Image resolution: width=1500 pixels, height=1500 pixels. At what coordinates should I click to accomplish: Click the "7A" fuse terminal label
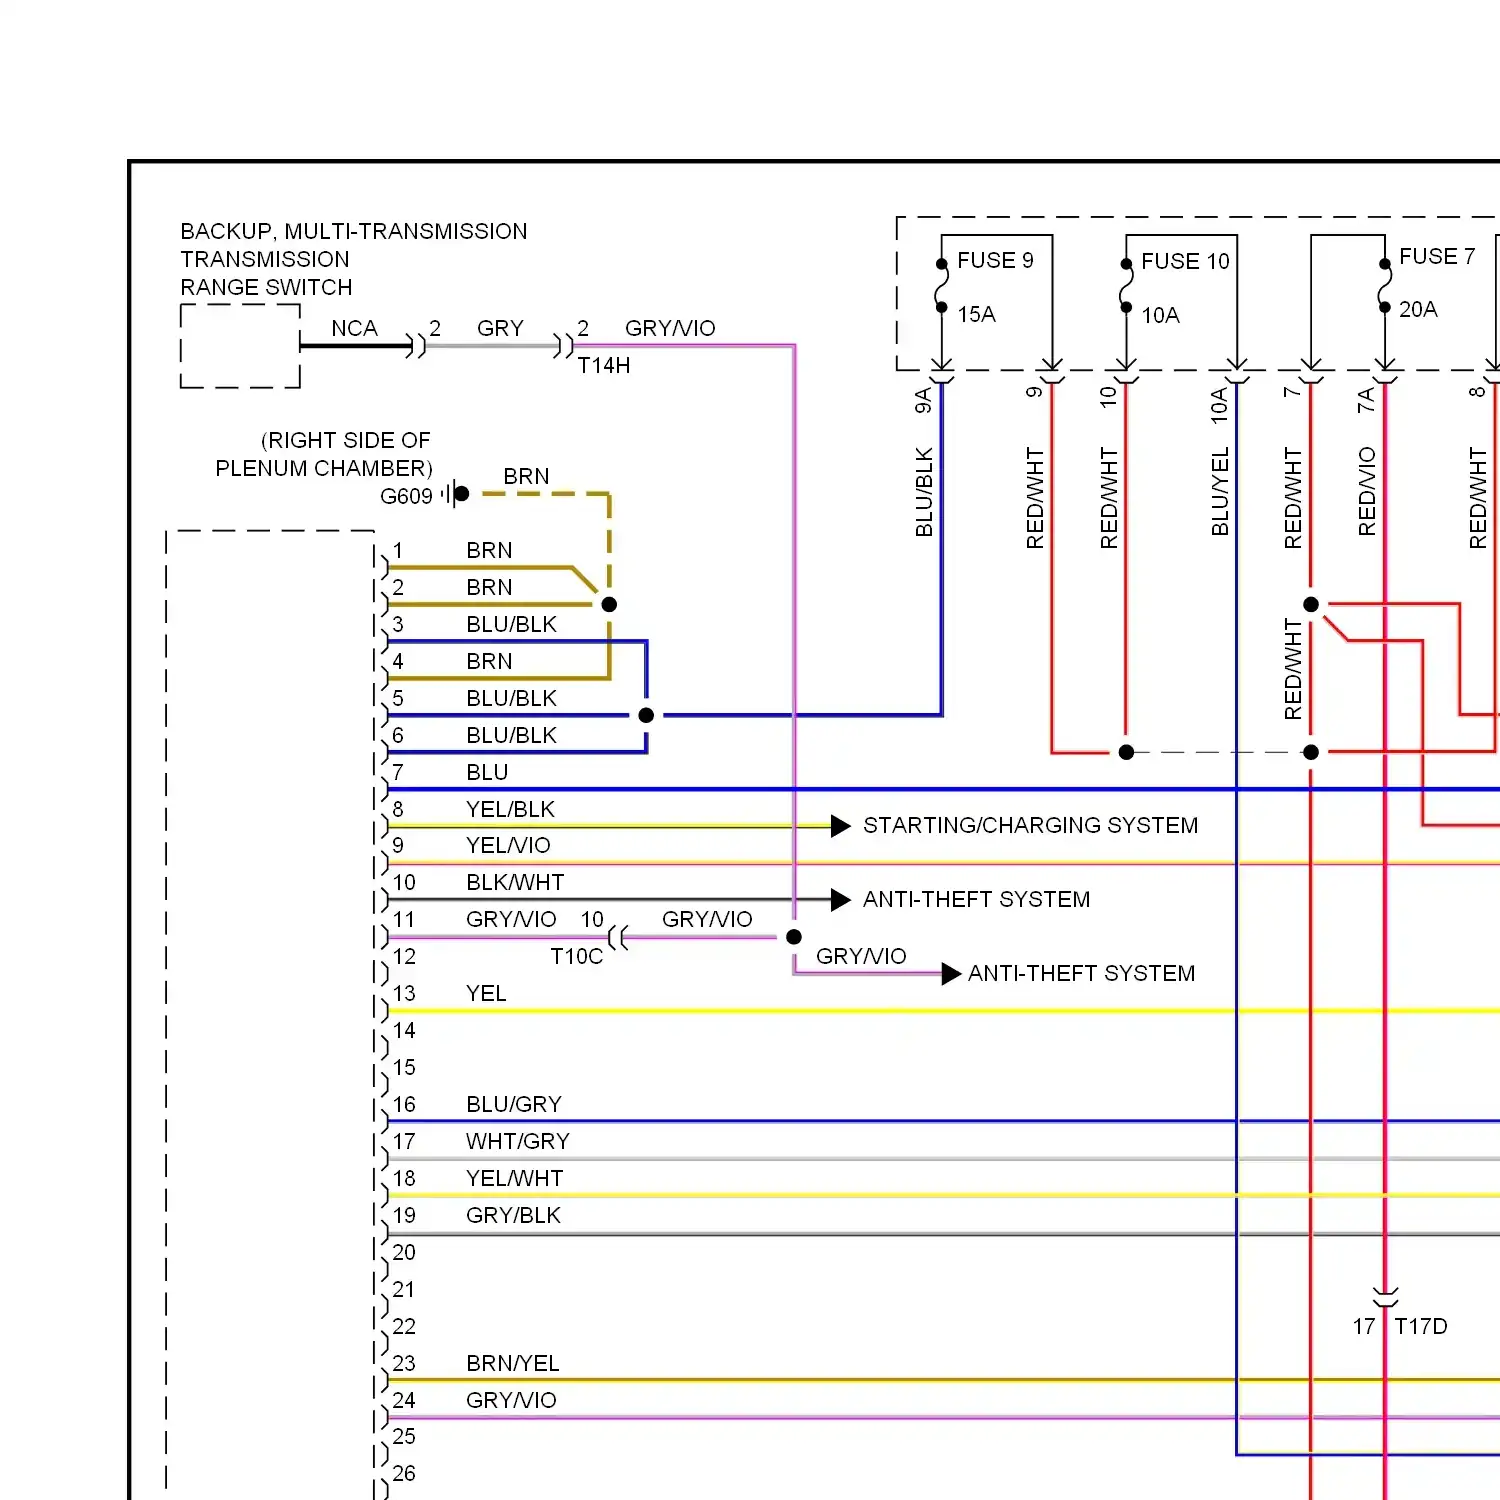[1366, 401]
